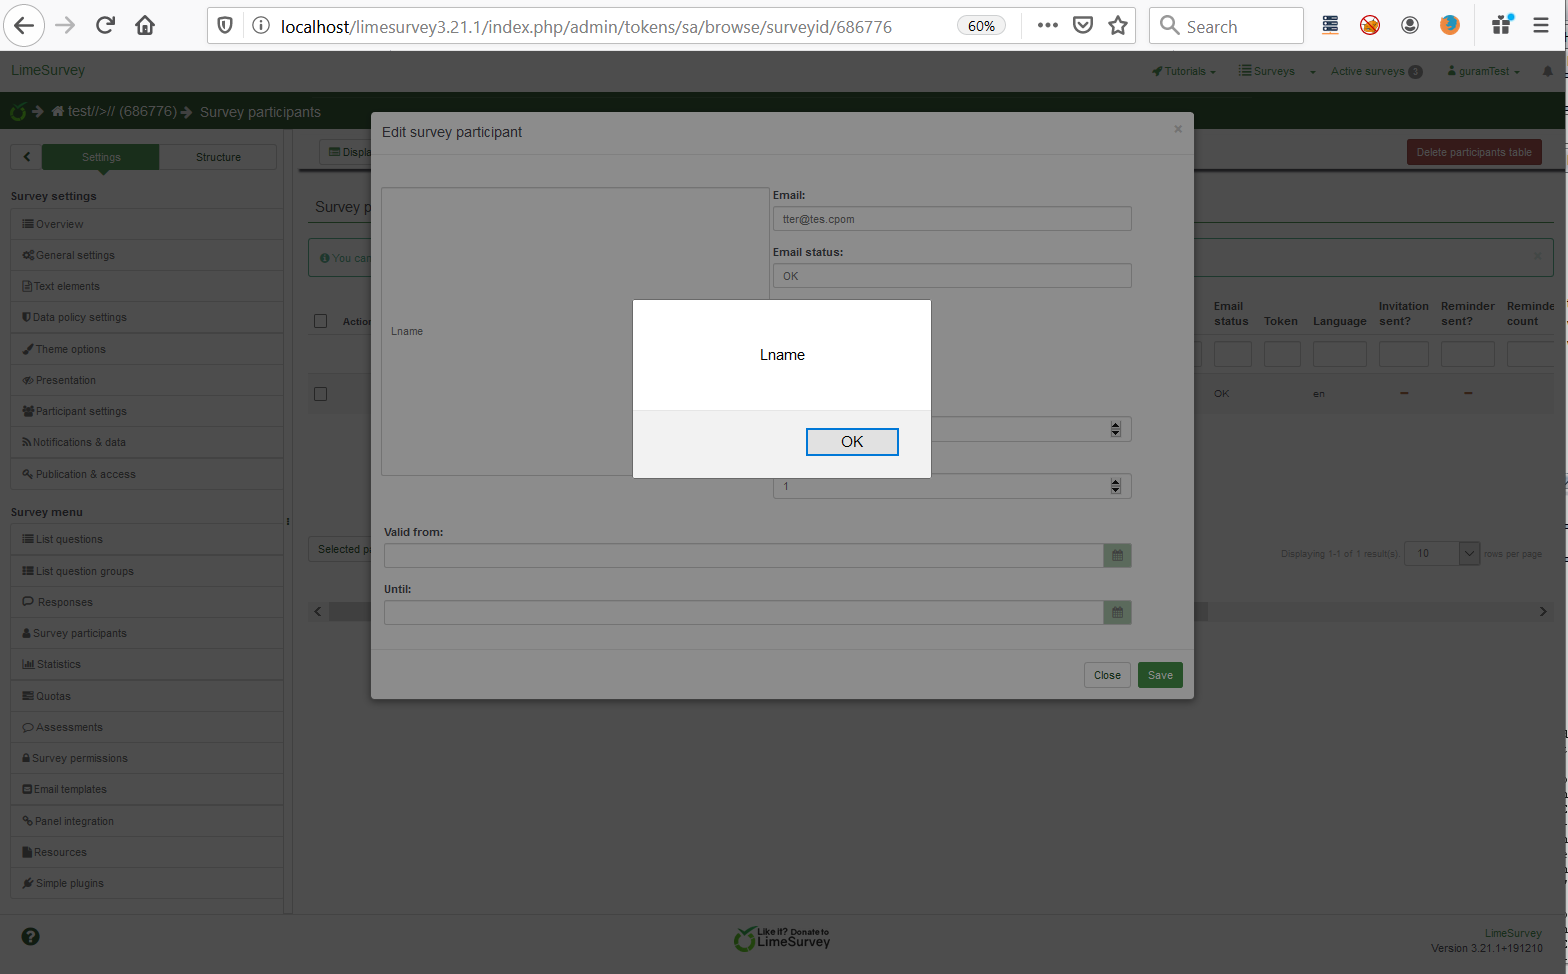This screenshot has width=1568, height=974.
Task: Click the Until date field
Action: click(744, 613)
